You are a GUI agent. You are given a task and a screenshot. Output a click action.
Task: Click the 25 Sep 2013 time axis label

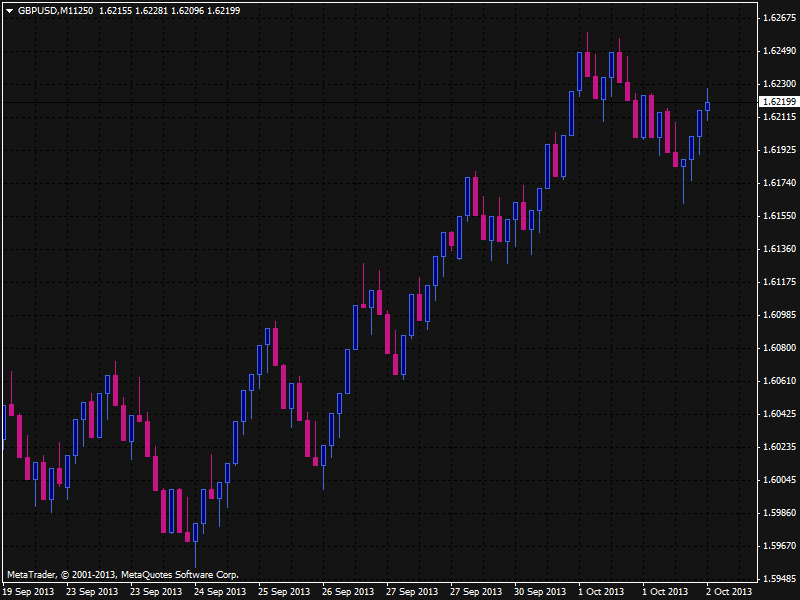point(284,591)
